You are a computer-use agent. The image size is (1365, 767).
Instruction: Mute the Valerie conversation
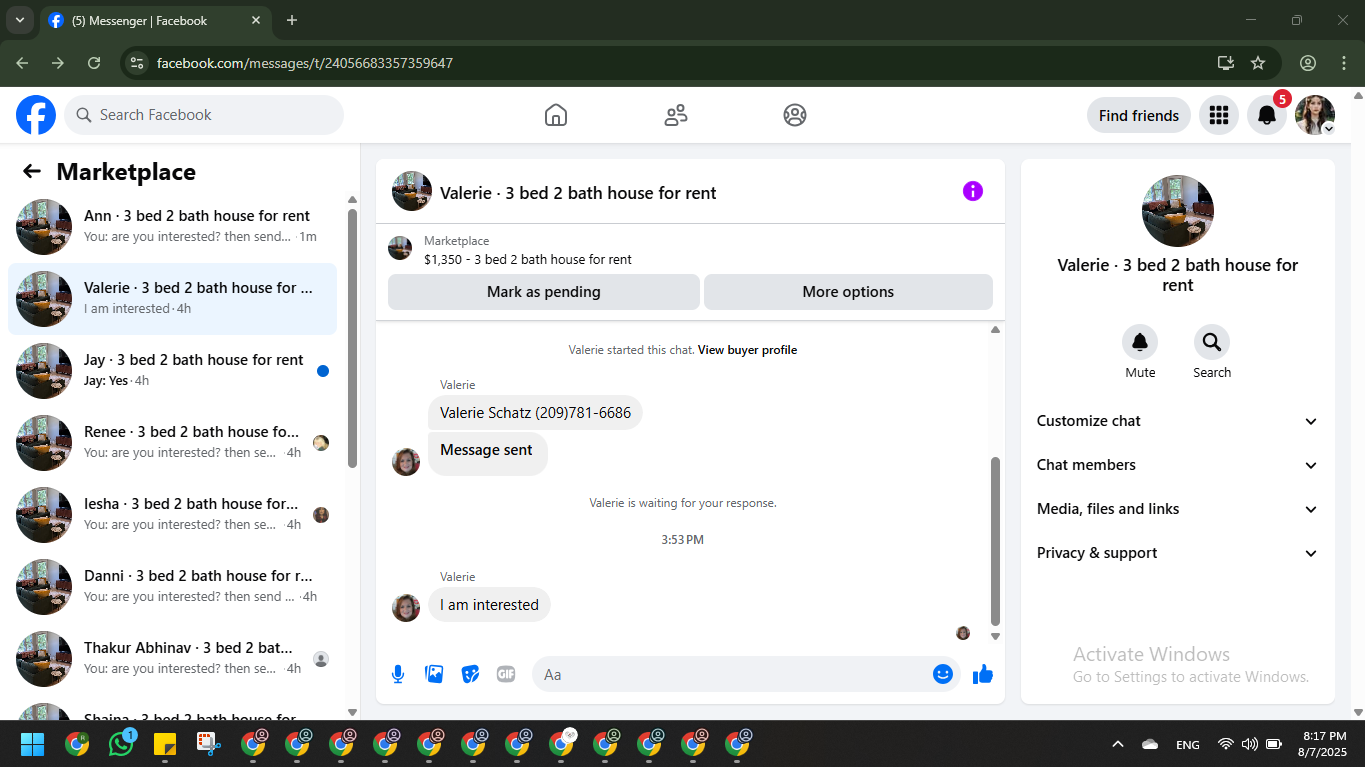point(1140,343)
